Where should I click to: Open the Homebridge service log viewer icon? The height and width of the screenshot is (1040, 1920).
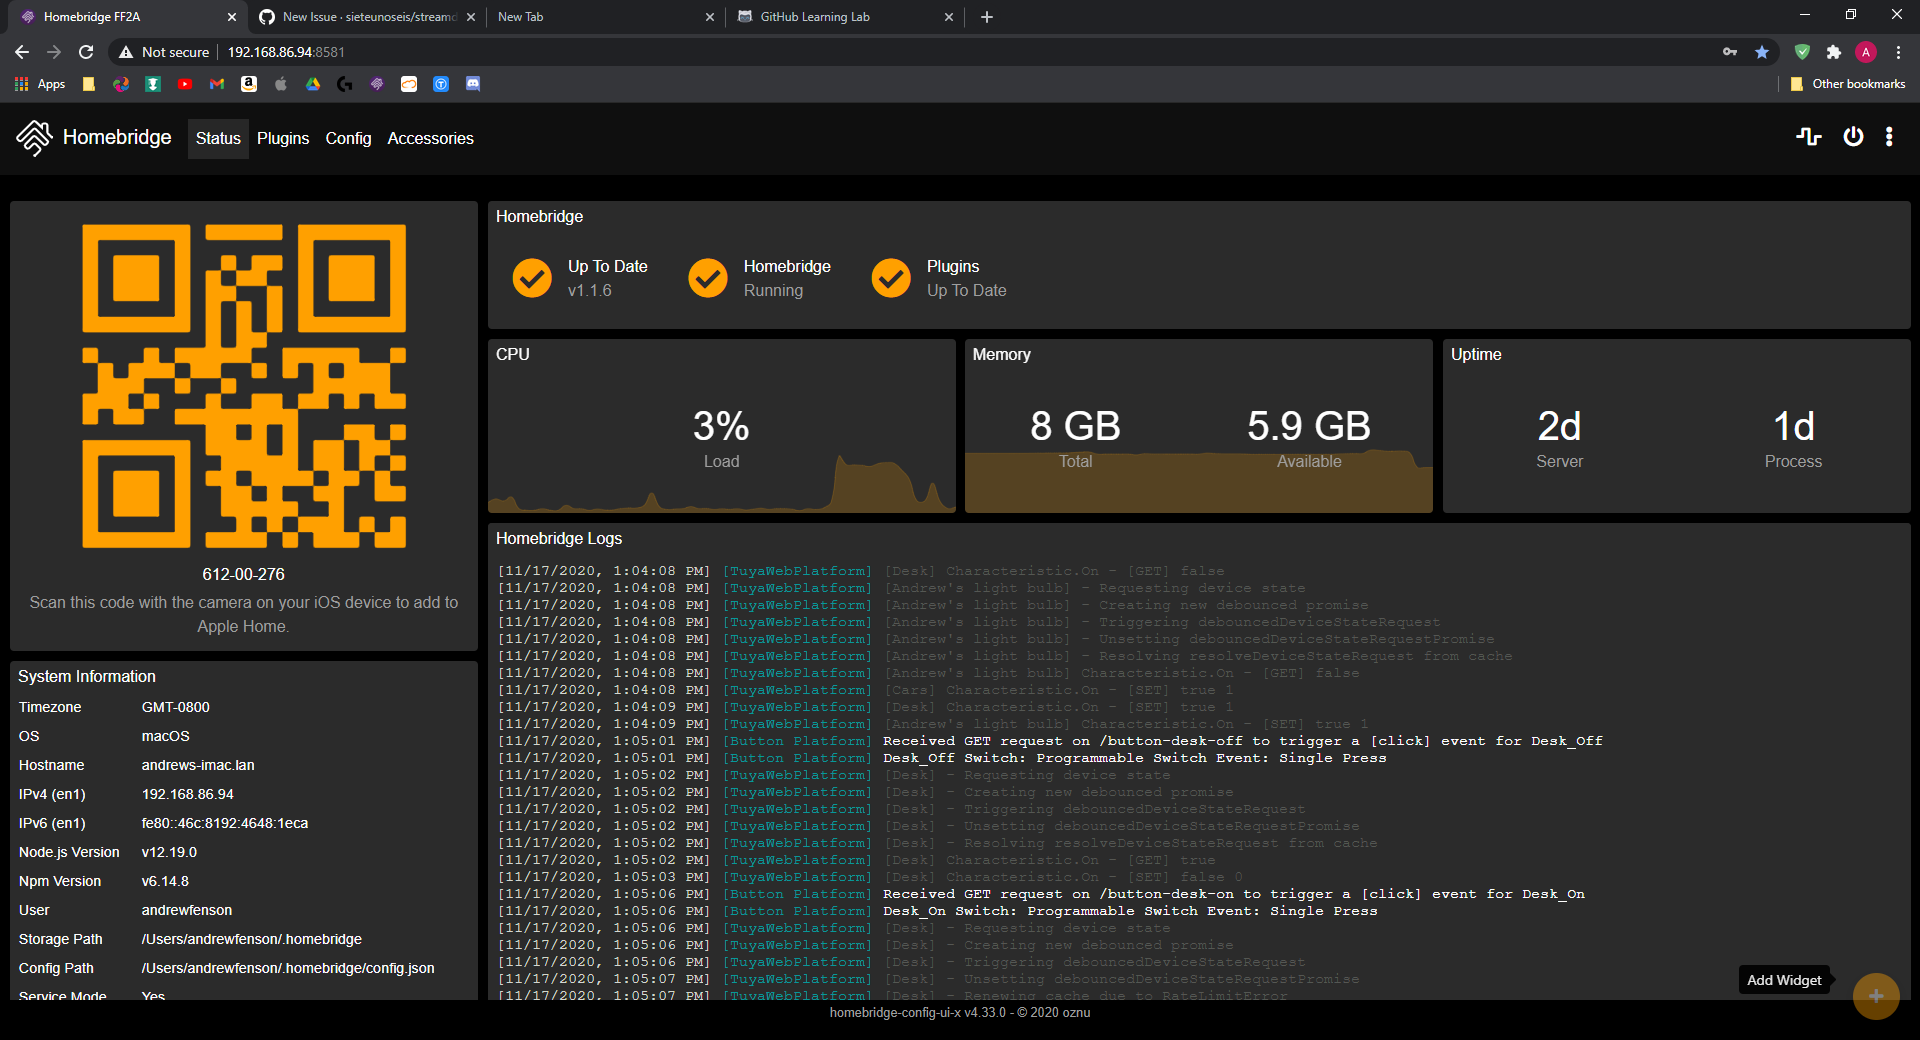[1810, 137]
